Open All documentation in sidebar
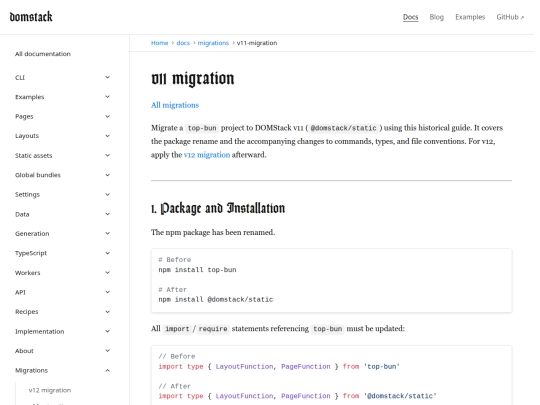Screen dimensions: 540x405 (x=43, y=54)
